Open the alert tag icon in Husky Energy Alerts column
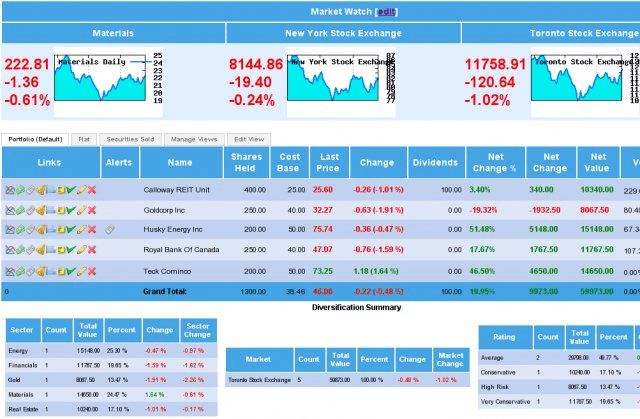This screenshot has height=419, width=640. (x=109, y=229)
